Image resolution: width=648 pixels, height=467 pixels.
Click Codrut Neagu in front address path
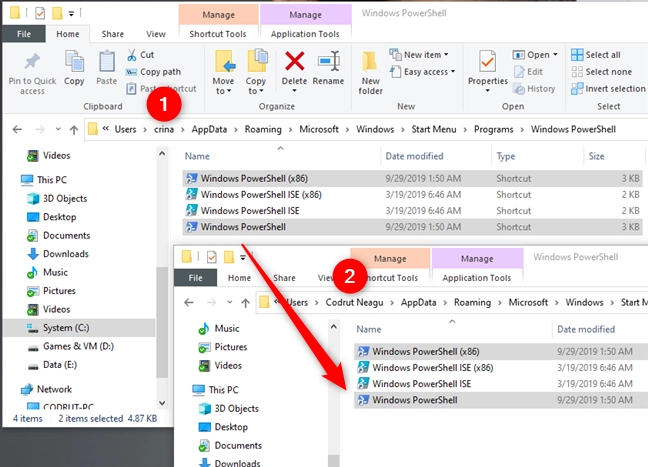point(354,302)
